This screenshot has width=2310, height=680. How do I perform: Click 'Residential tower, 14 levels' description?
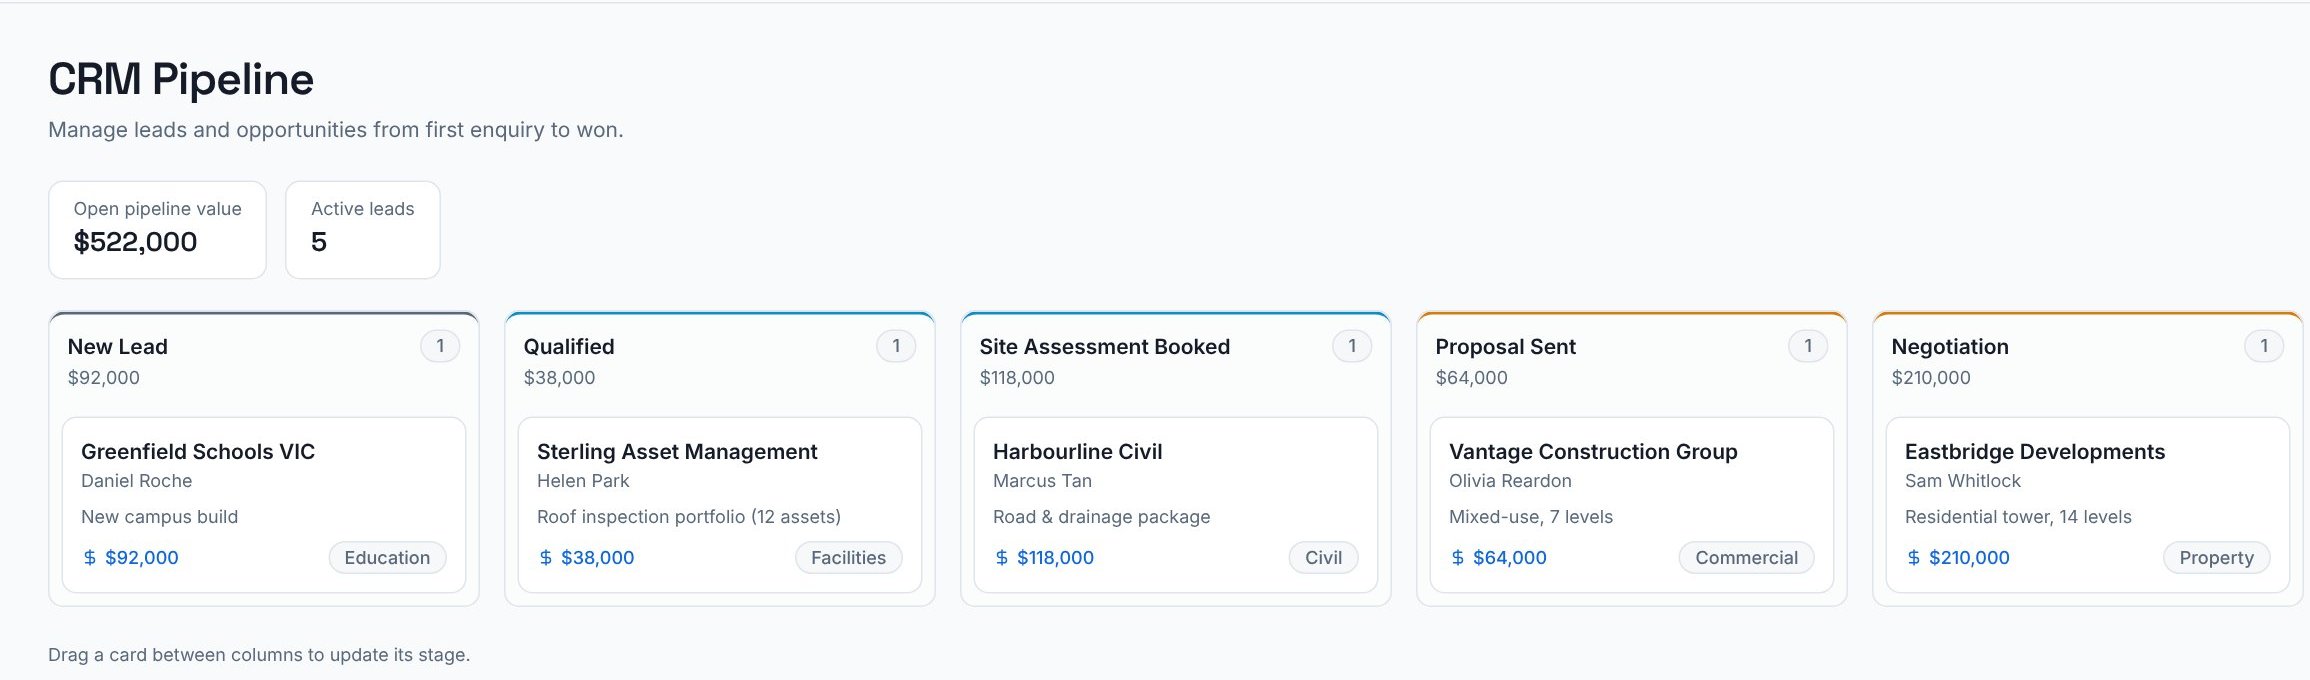tap(2018, 517)
